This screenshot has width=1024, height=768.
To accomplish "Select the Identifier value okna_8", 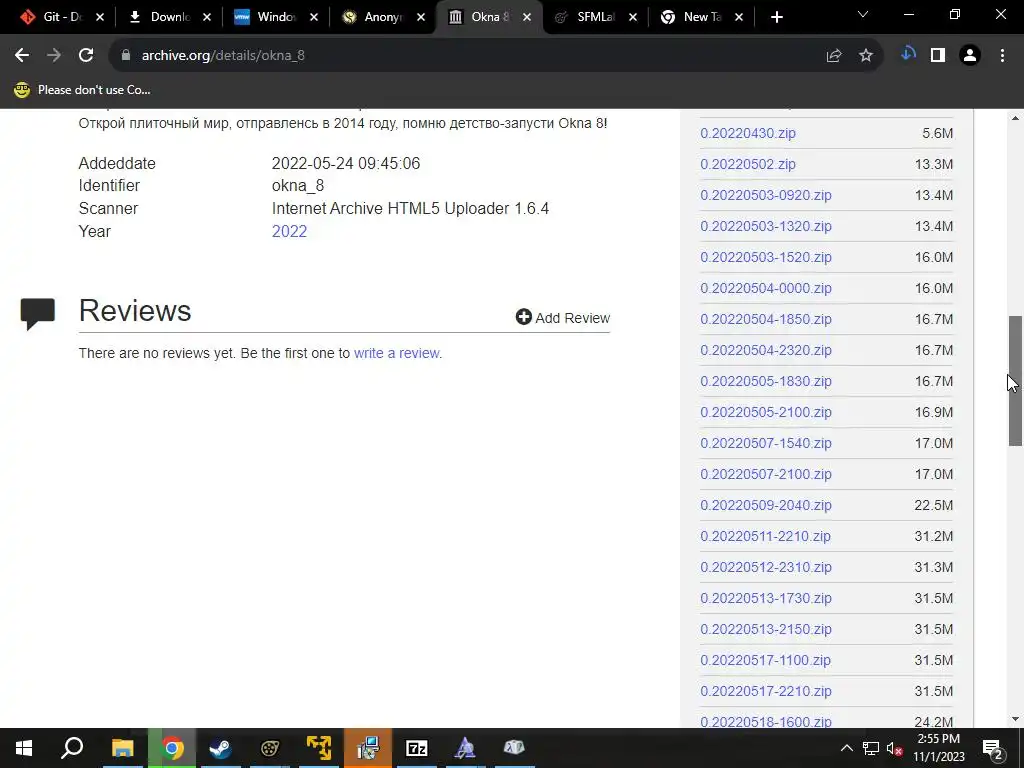I will tap(298, 185).
